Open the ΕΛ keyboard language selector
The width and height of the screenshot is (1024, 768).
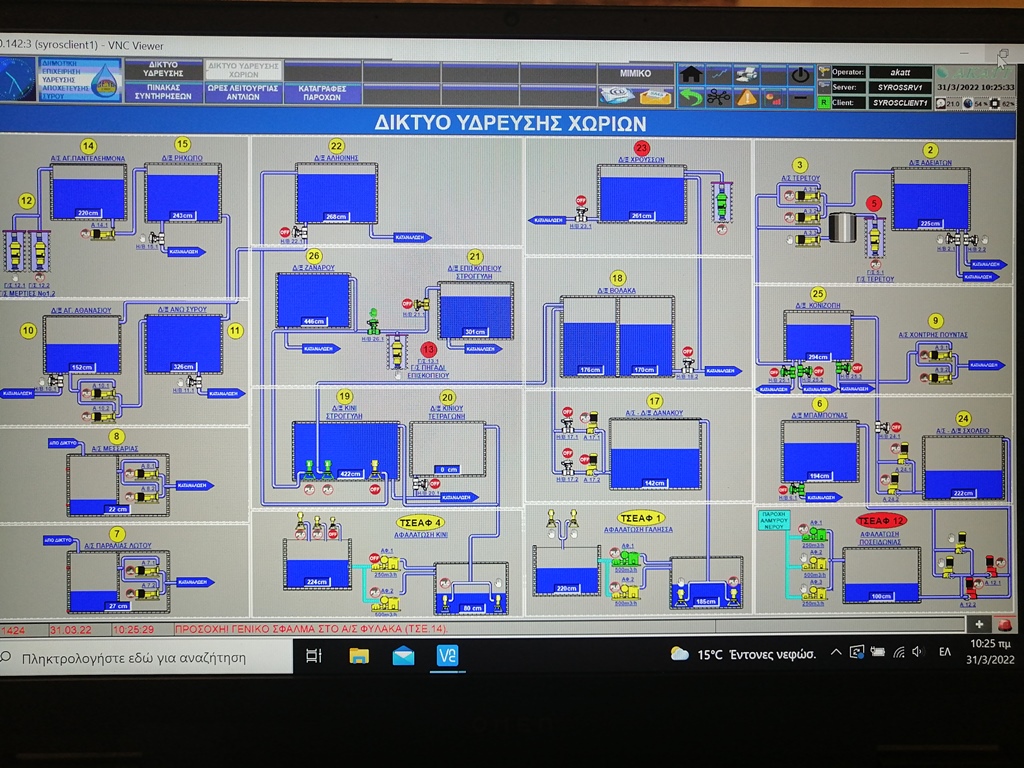tap(944, 653)
